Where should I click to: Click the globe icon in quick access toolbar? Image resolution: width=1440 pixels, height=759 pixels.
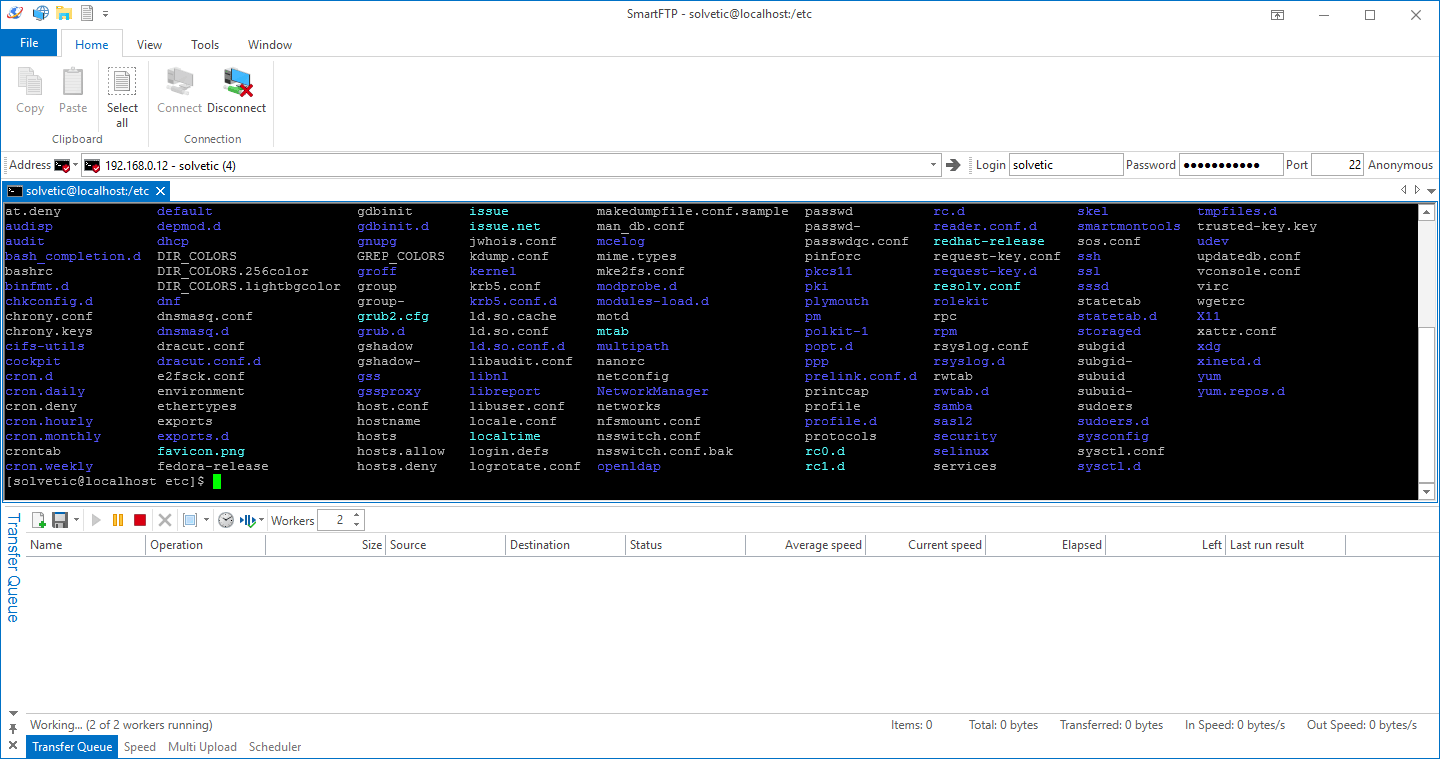pos(41,14)
